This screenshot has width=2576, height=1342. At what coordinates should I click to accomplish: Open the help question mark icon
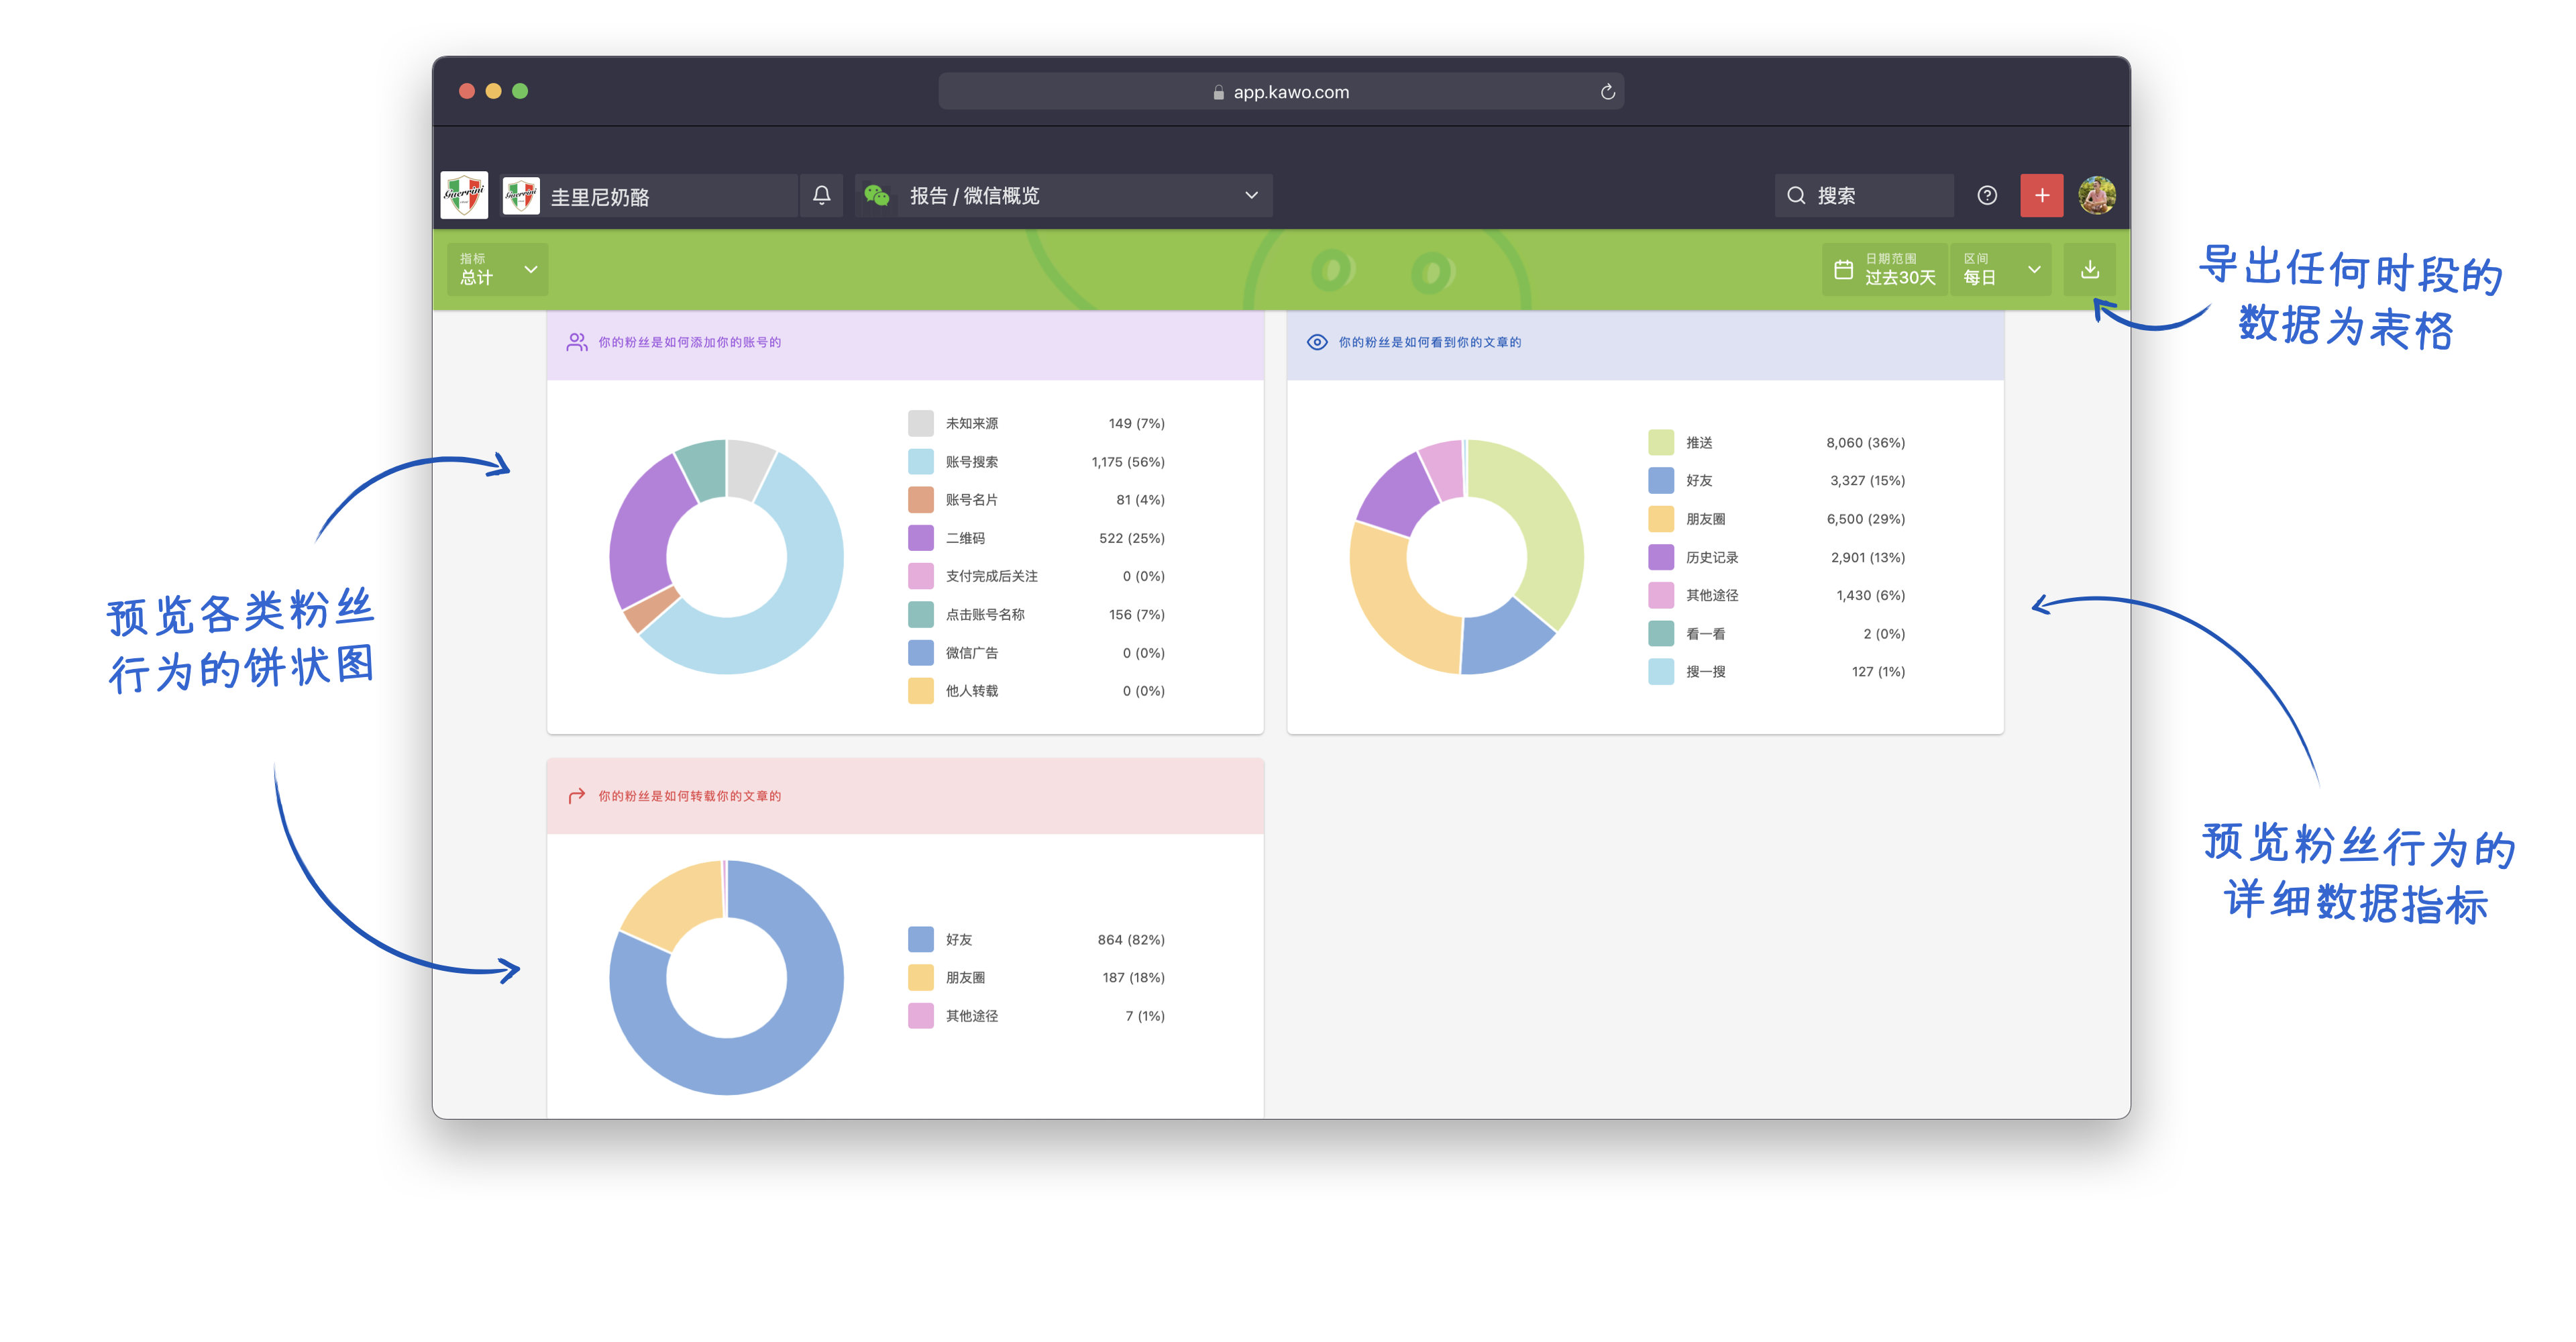pyautogui.click(x=1986, y=195)
